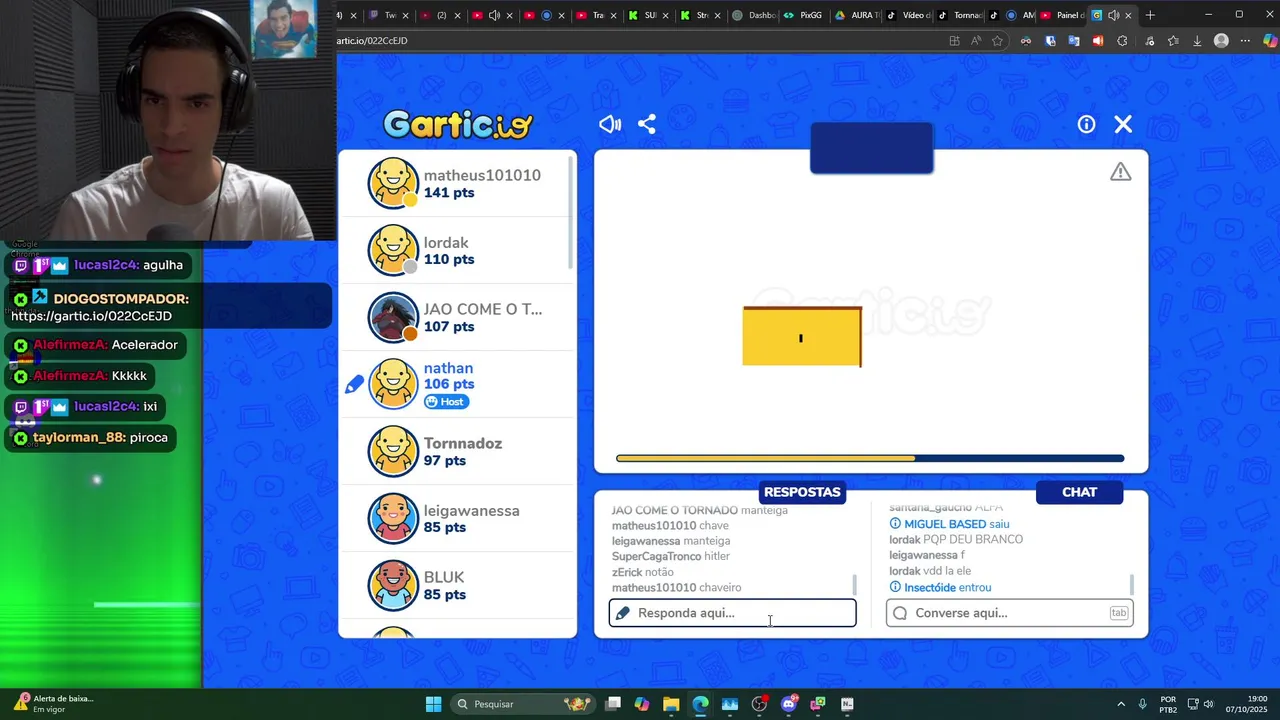The height and width of the screenshot is (720, 1280).
Task: Open Copilot icon in browser toolbar
Action: tap(1270, 41)
